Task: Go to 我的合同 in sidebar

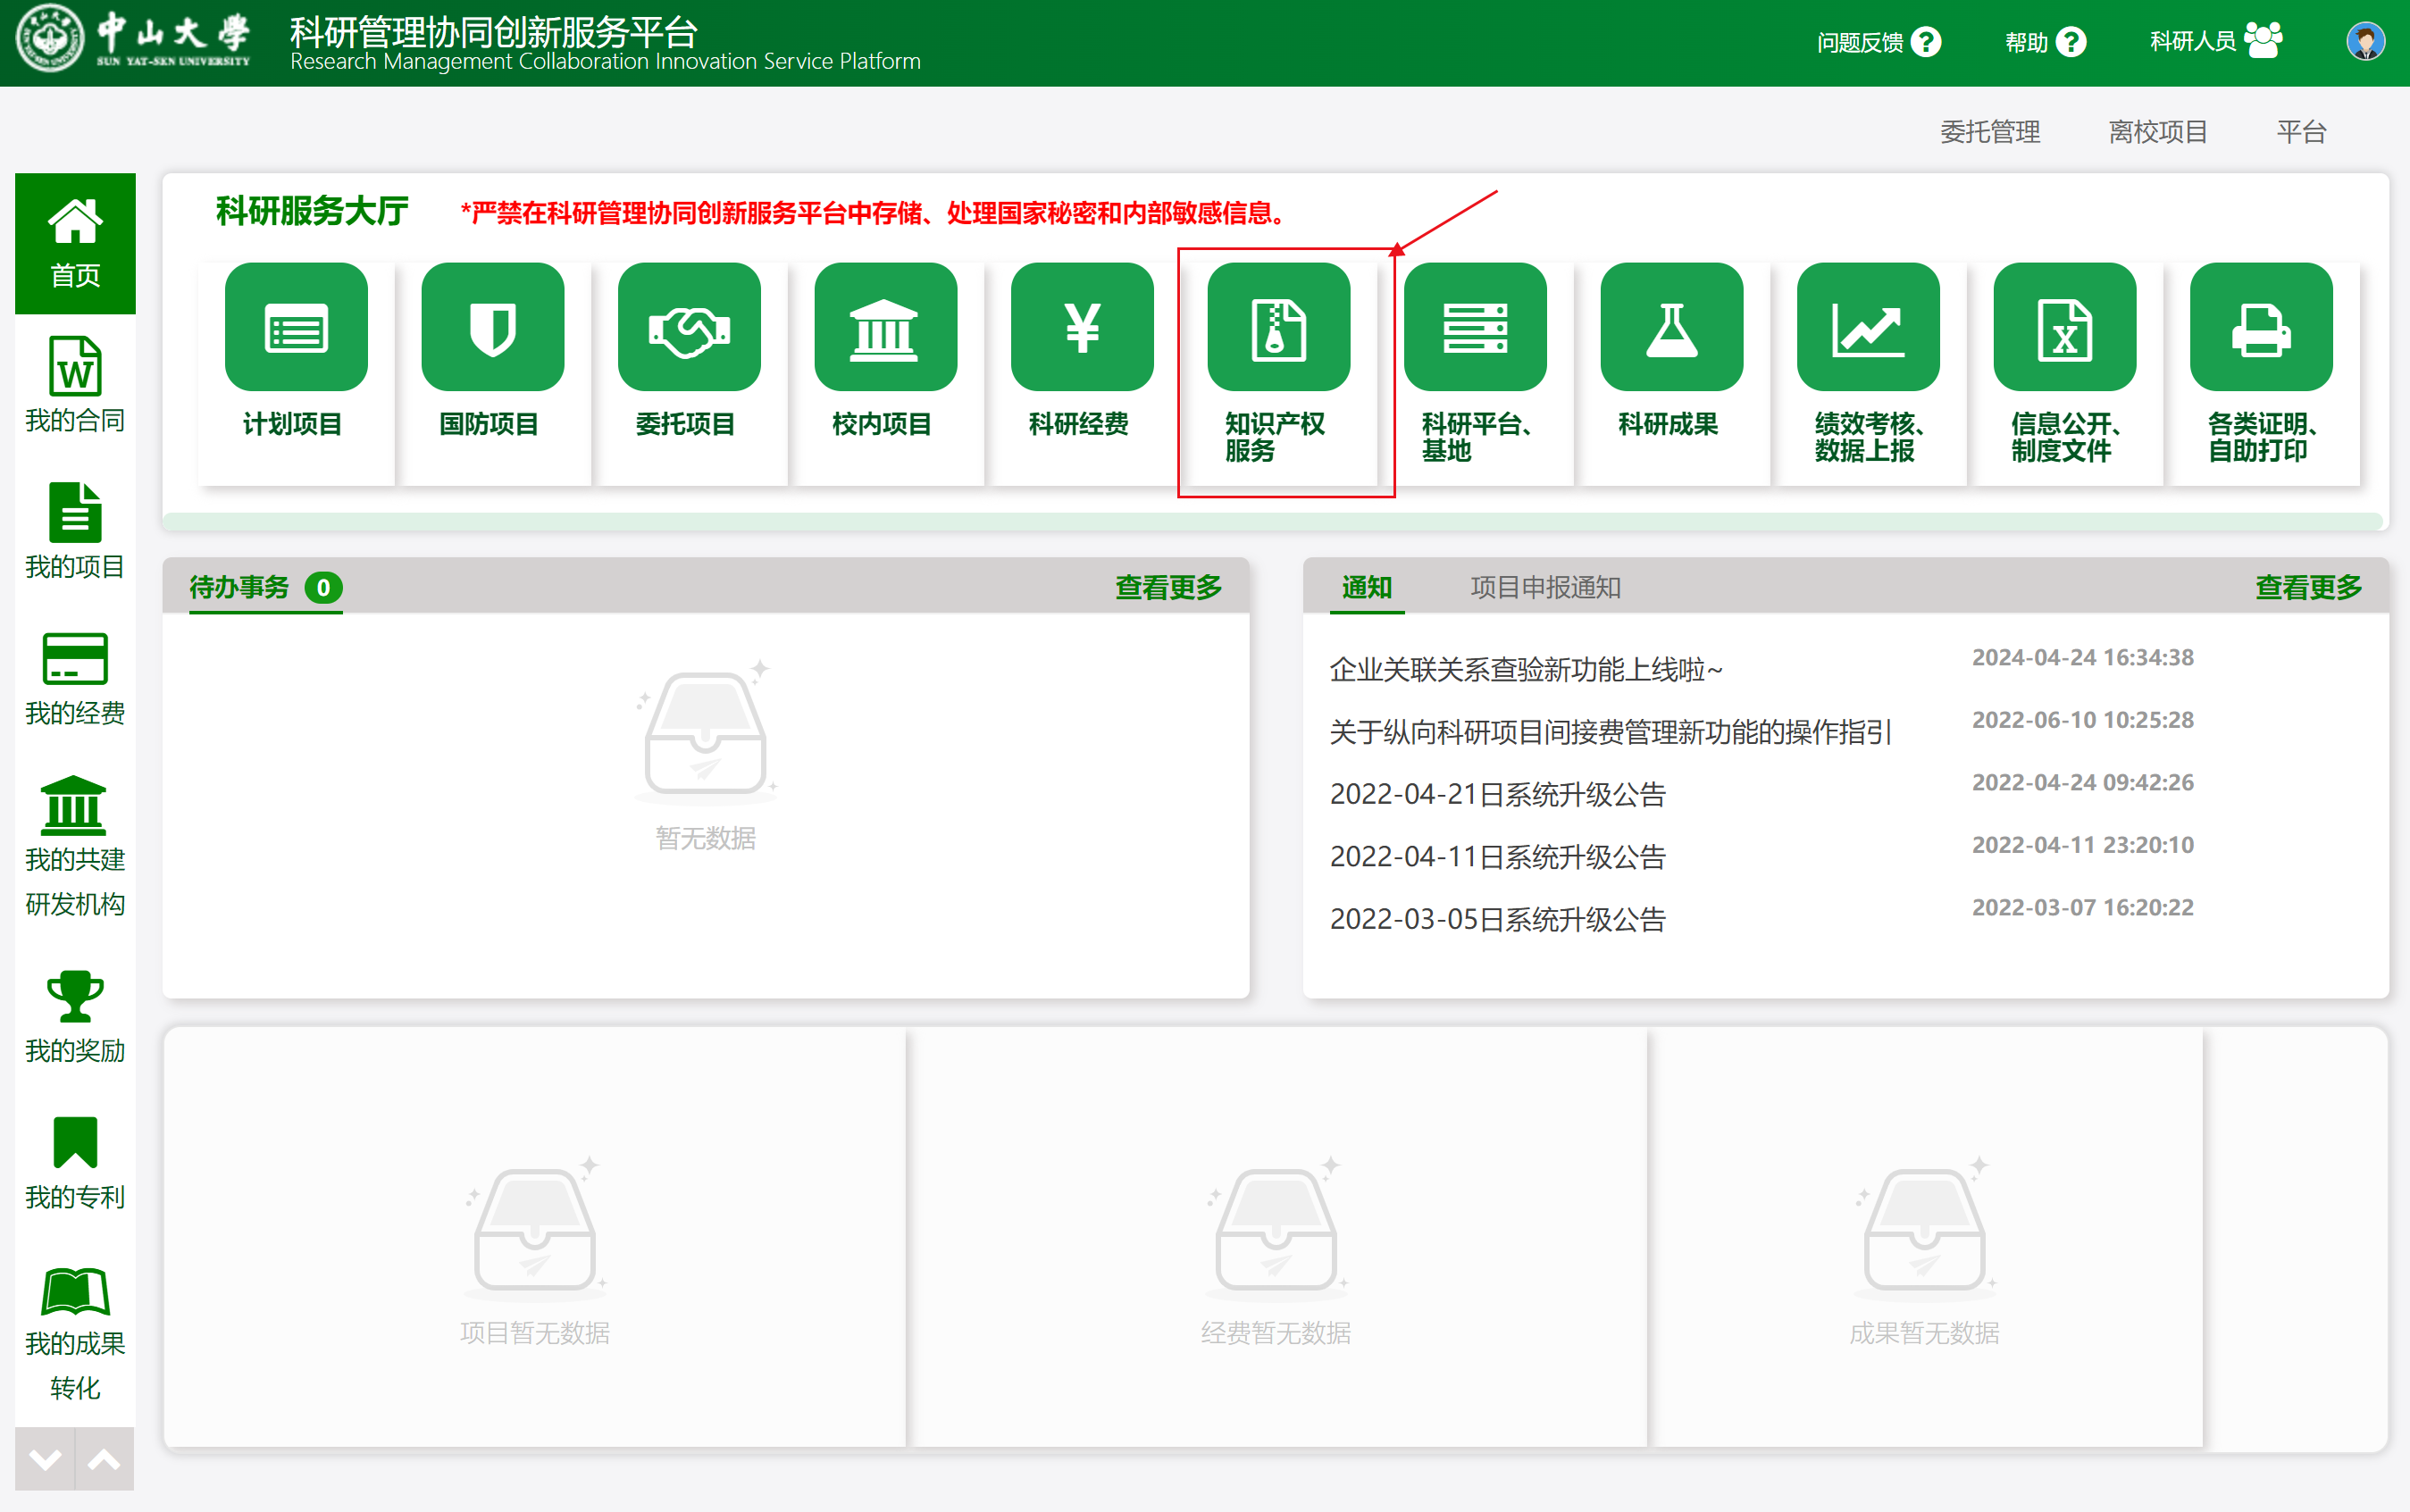Action: pos(75,386)
